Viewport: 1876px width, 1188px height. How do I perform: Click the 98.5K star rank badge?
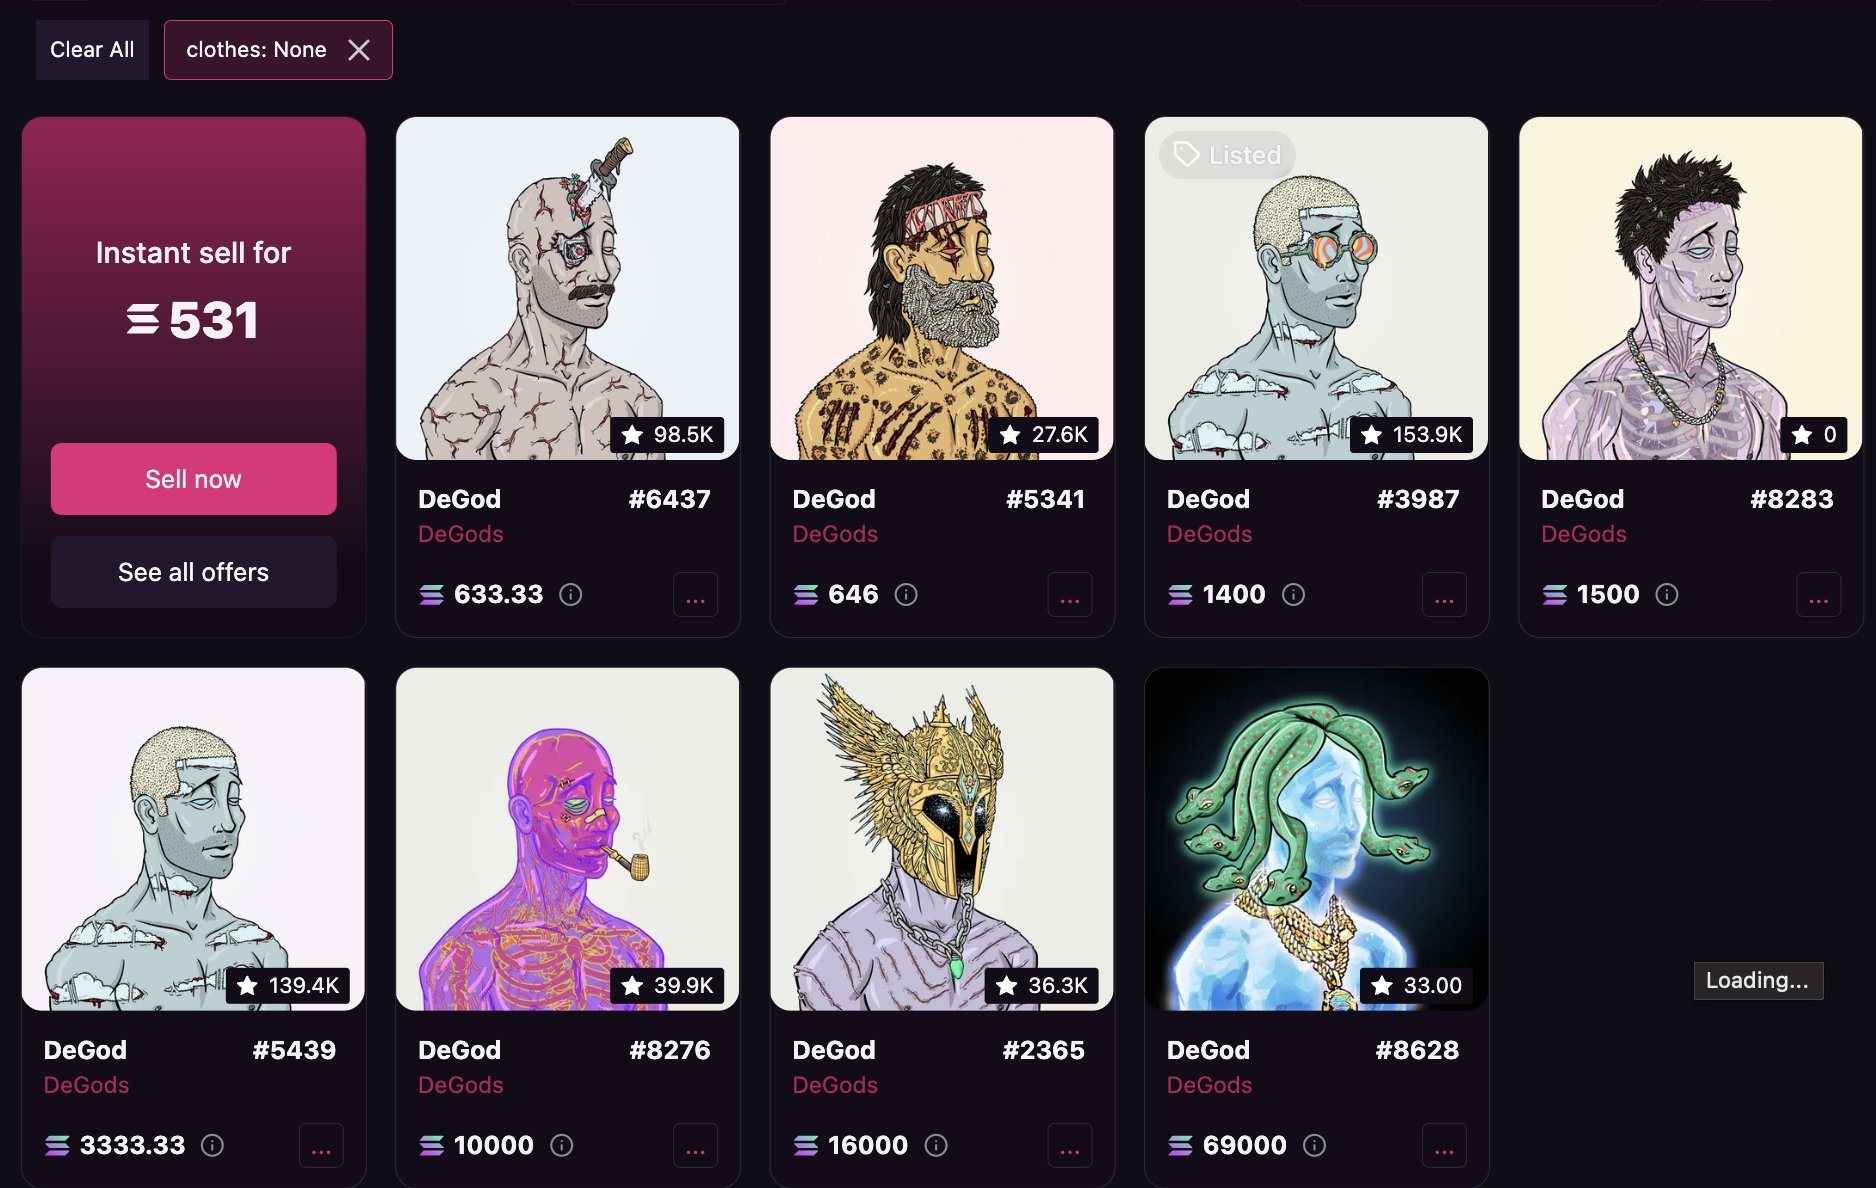(667, 435)
